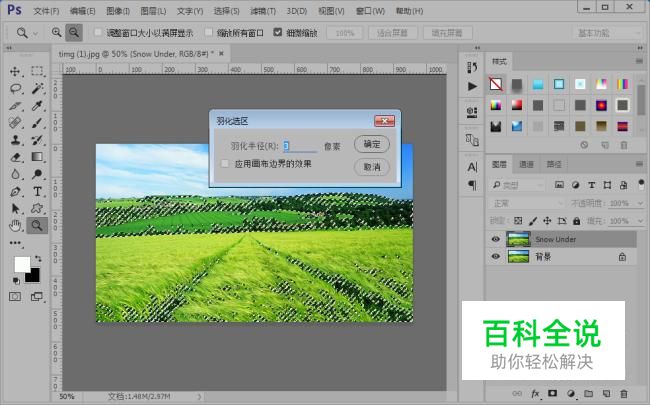Select the Path Selection tool
The width and height of the screenshot is (650, 405).
coord(15,208)
